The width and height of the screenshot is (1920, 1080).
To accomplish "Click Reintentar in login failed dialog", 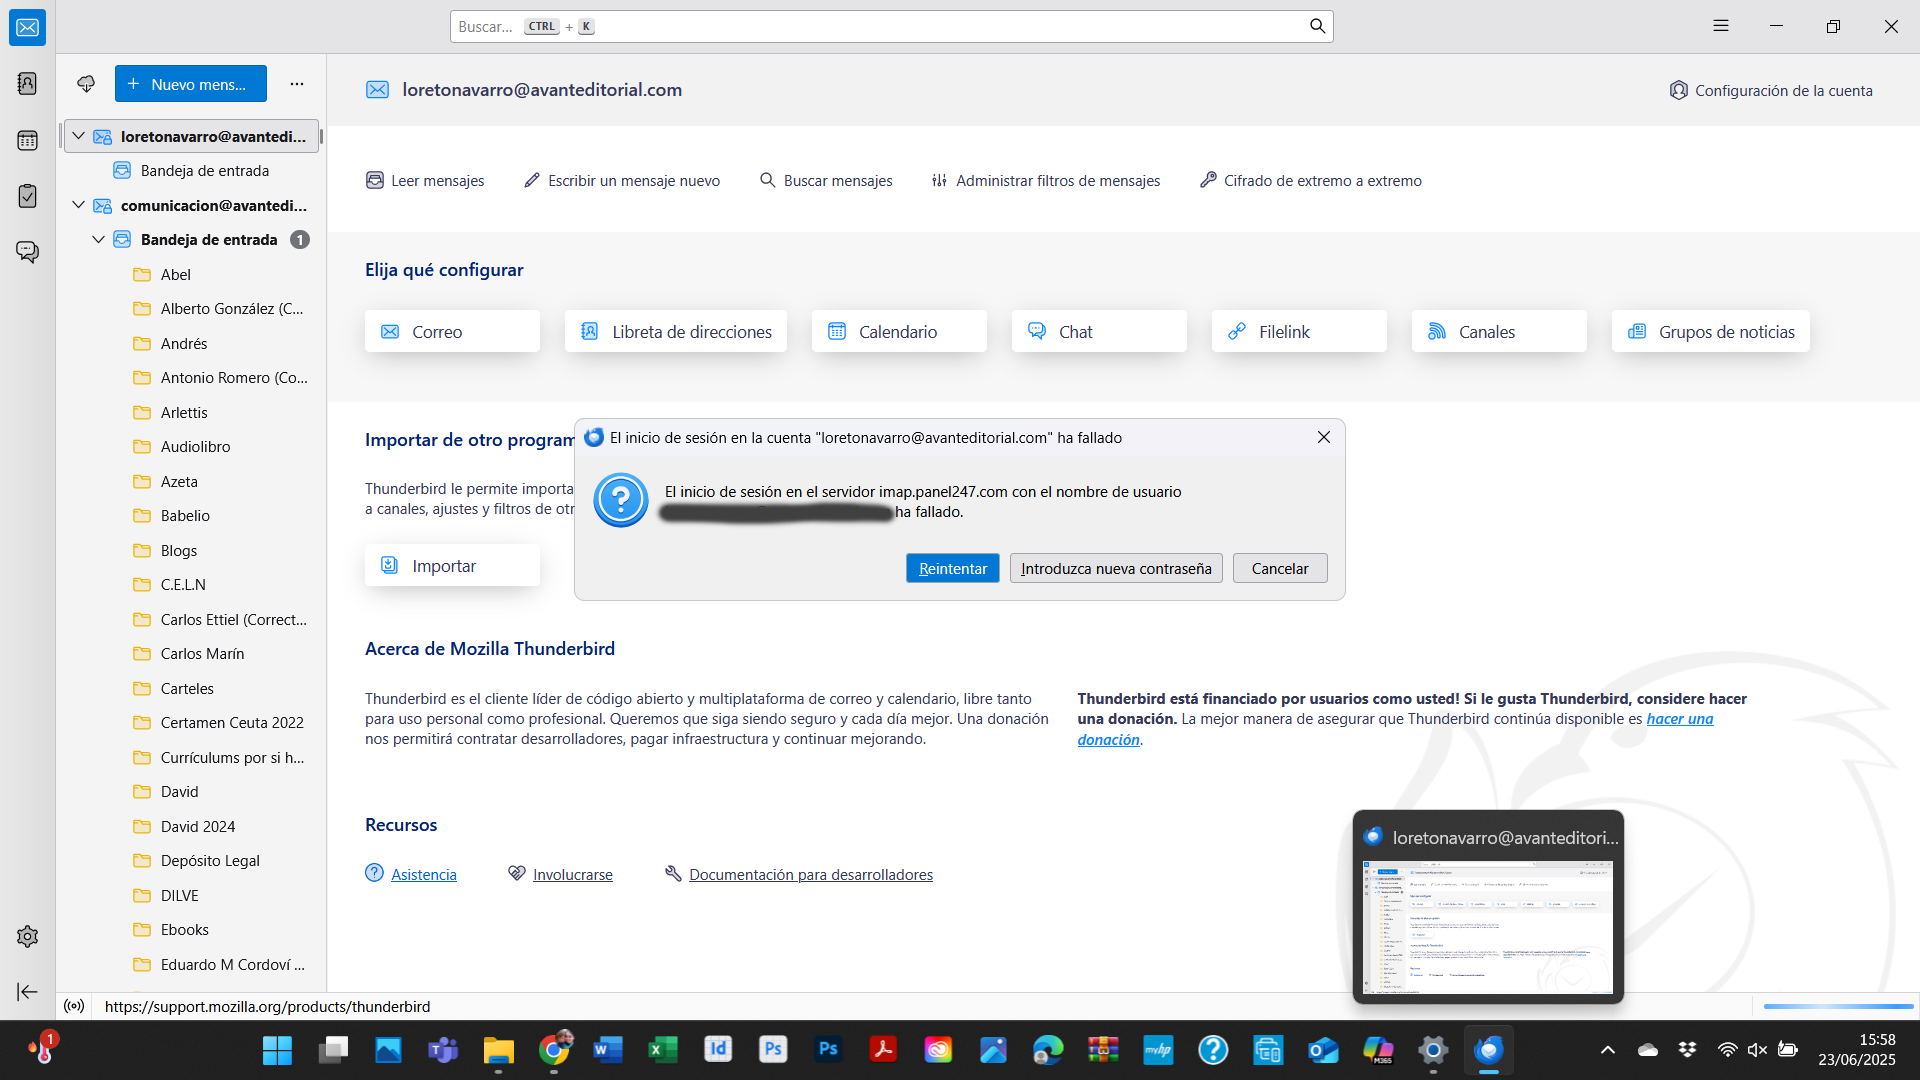I will point(952,568).
